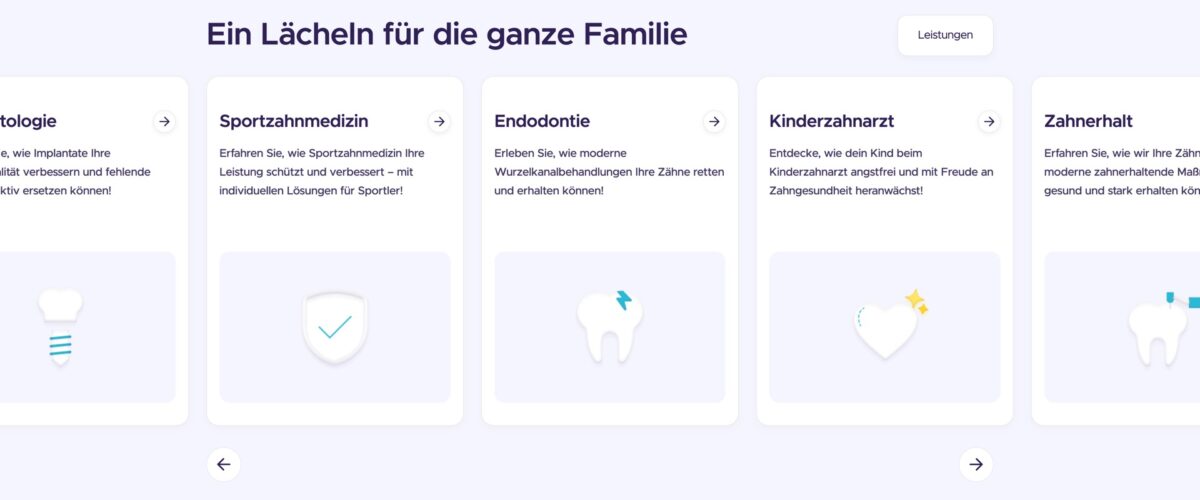Click the Zahnerhalt card title
Viewport: 1200px width, 500px height.
(1088, 121)
